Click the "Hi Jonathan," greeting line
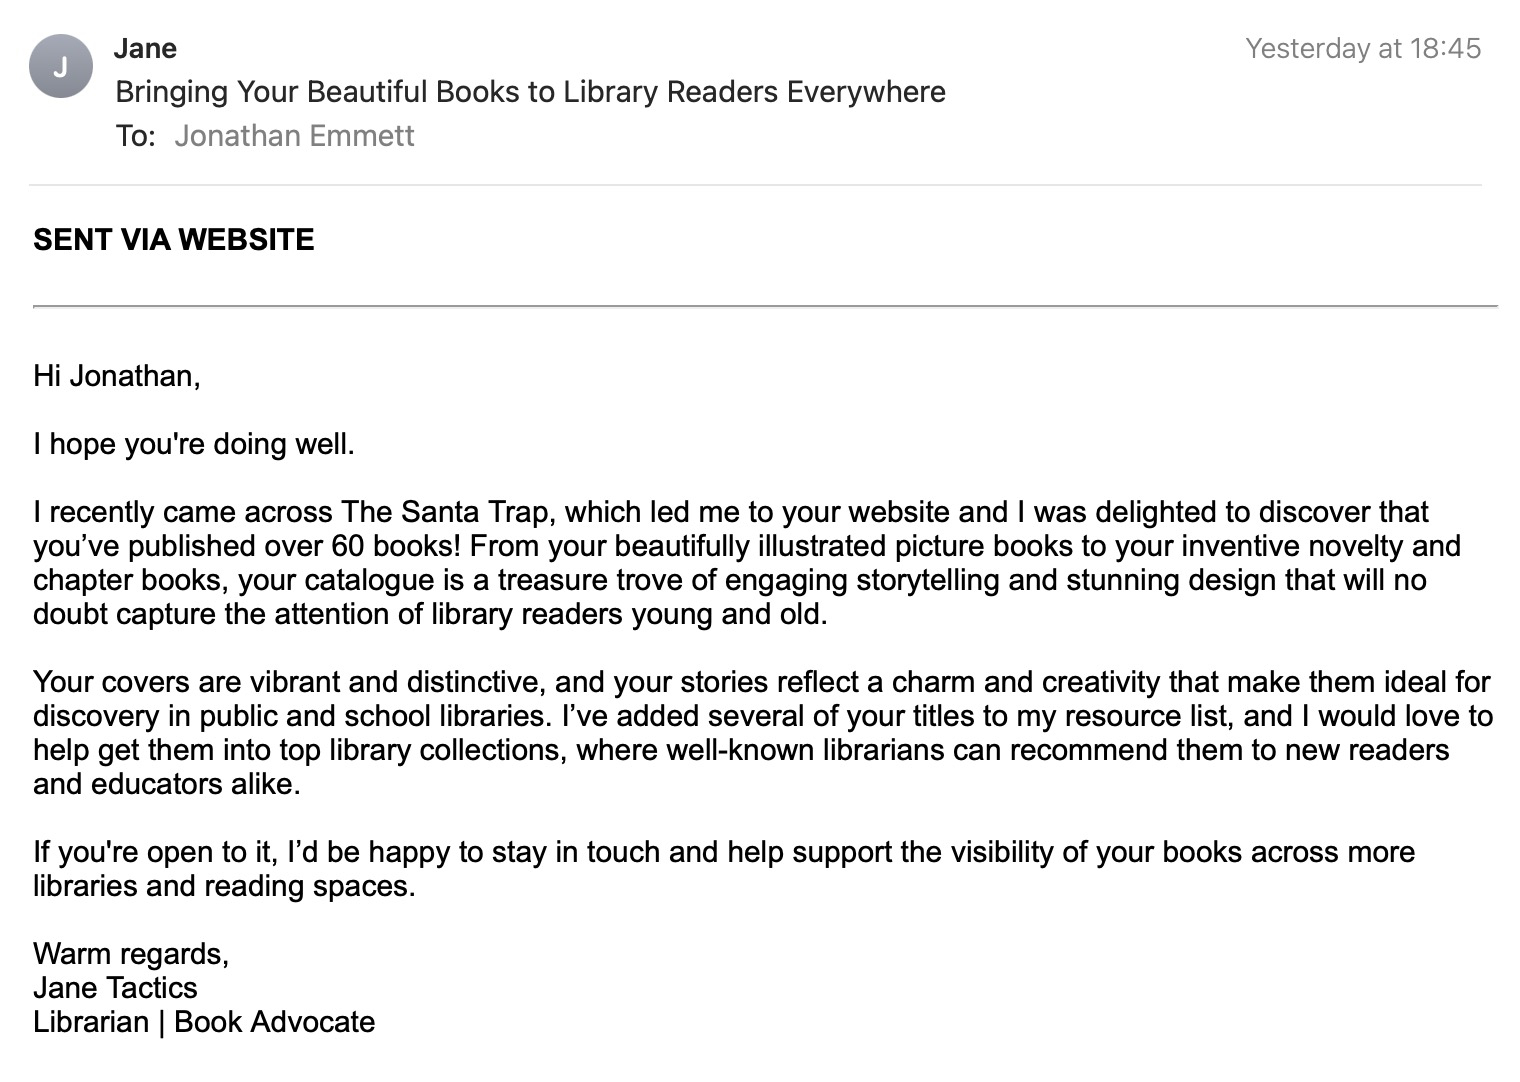The height and width of the screenshot is (1082, 1520). pyautogui.click(x=117, y=376)
